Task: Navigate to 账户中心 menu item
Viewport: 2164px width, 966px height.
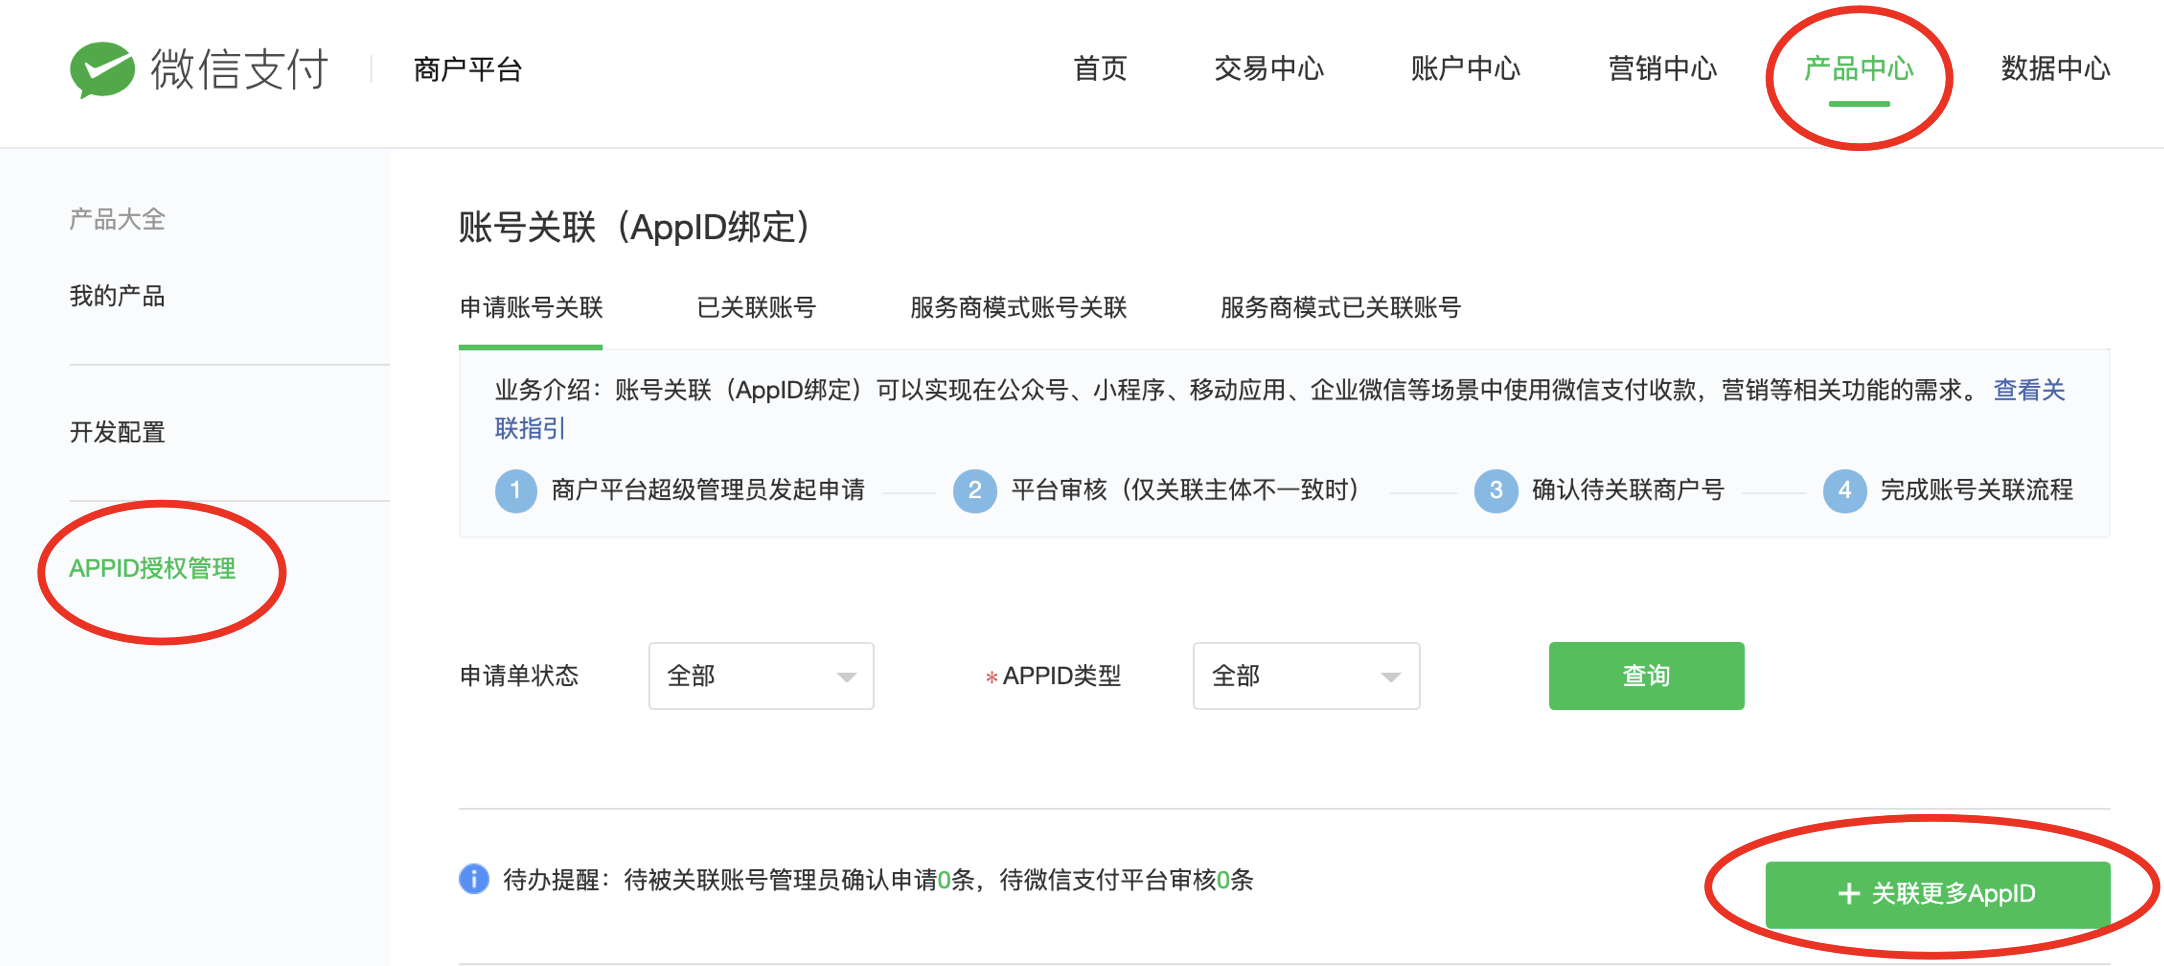Action: click(x=1465, y=69)
